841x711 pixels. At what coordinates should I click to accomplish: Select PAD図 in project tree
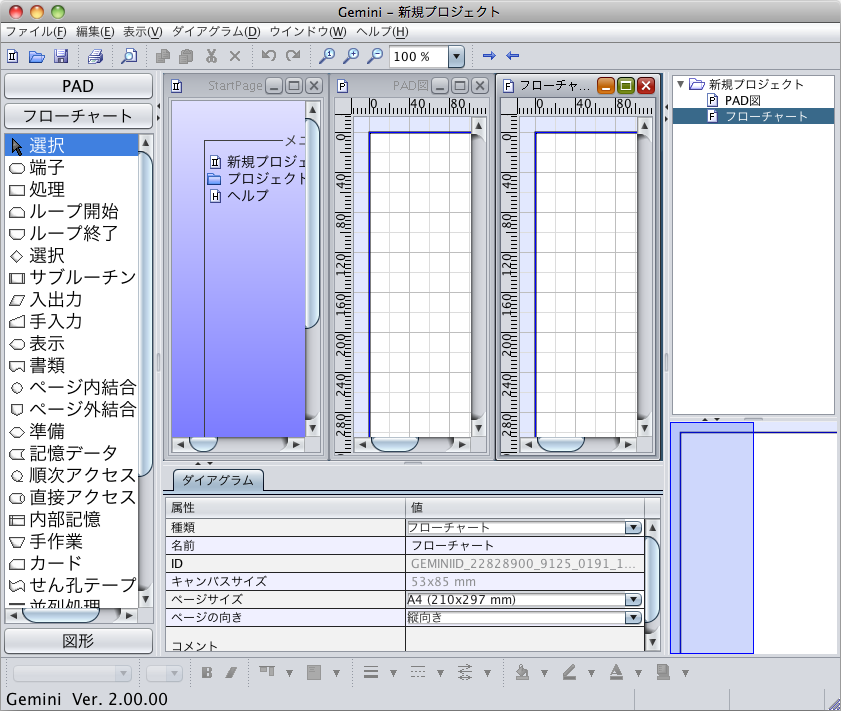click(734, 100)
